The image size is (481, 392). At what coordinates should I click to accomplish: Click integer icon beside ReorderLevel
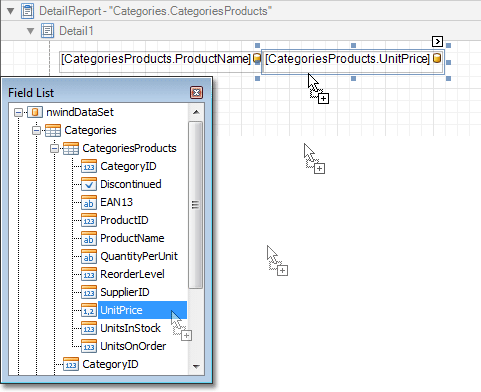(89, 274)
